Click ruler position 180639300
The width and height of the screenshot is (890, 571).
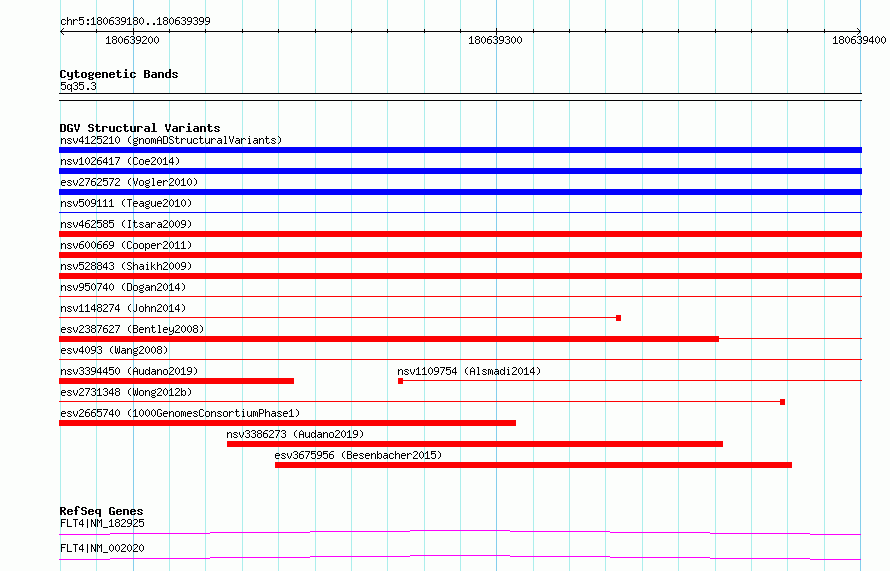pyautogui.click(x=495, y=40)
